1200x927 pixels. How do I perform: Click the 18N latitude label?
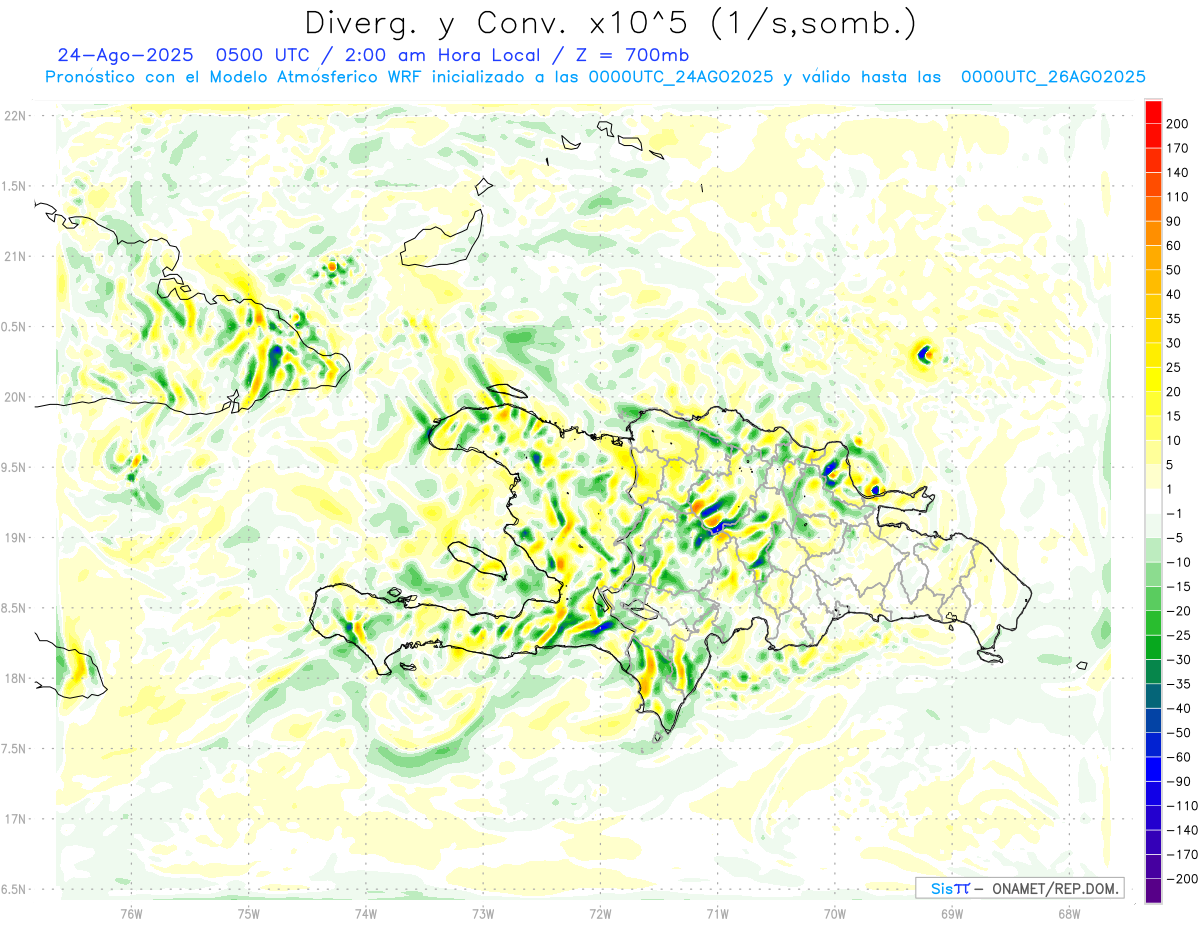click(14, 678)
